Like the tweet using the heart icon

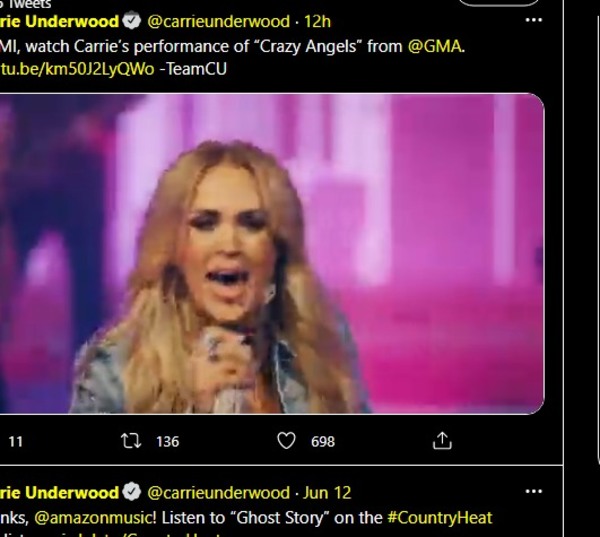pos(286,441)
